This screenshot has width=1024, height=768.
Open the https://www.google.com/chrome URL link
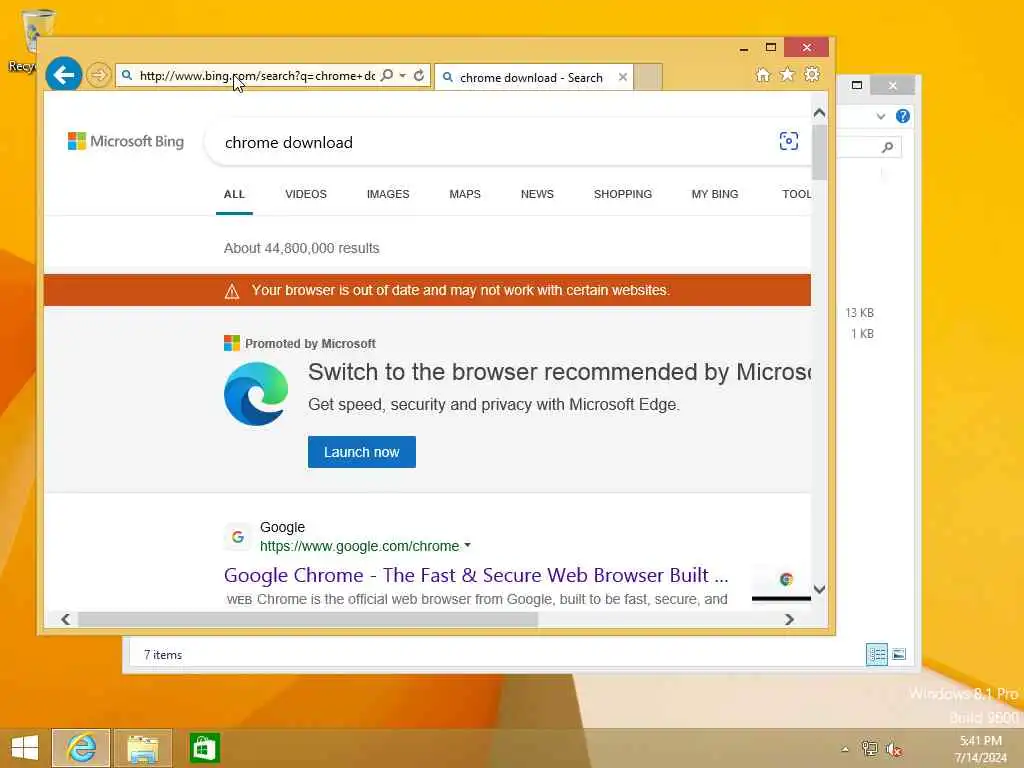click(359, 546)
